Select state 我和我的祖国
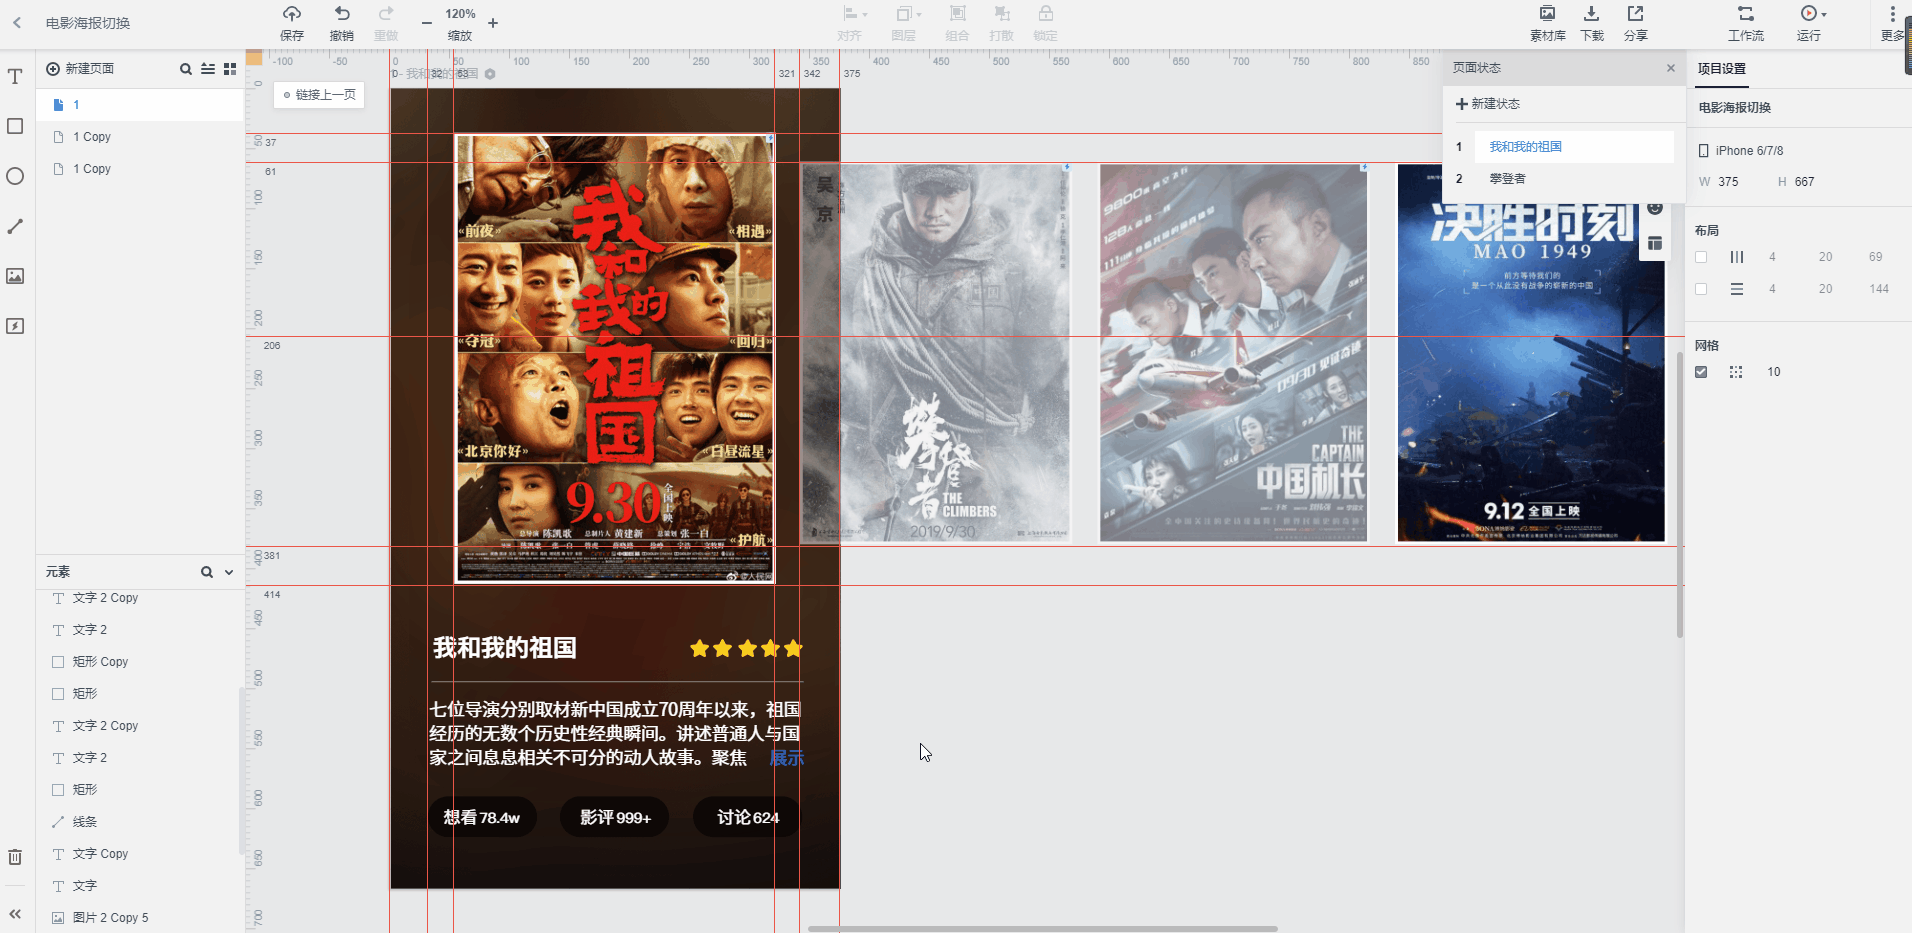Image resolution: width=1912 pixels, height=933 pixels. tap(1574, 147)
